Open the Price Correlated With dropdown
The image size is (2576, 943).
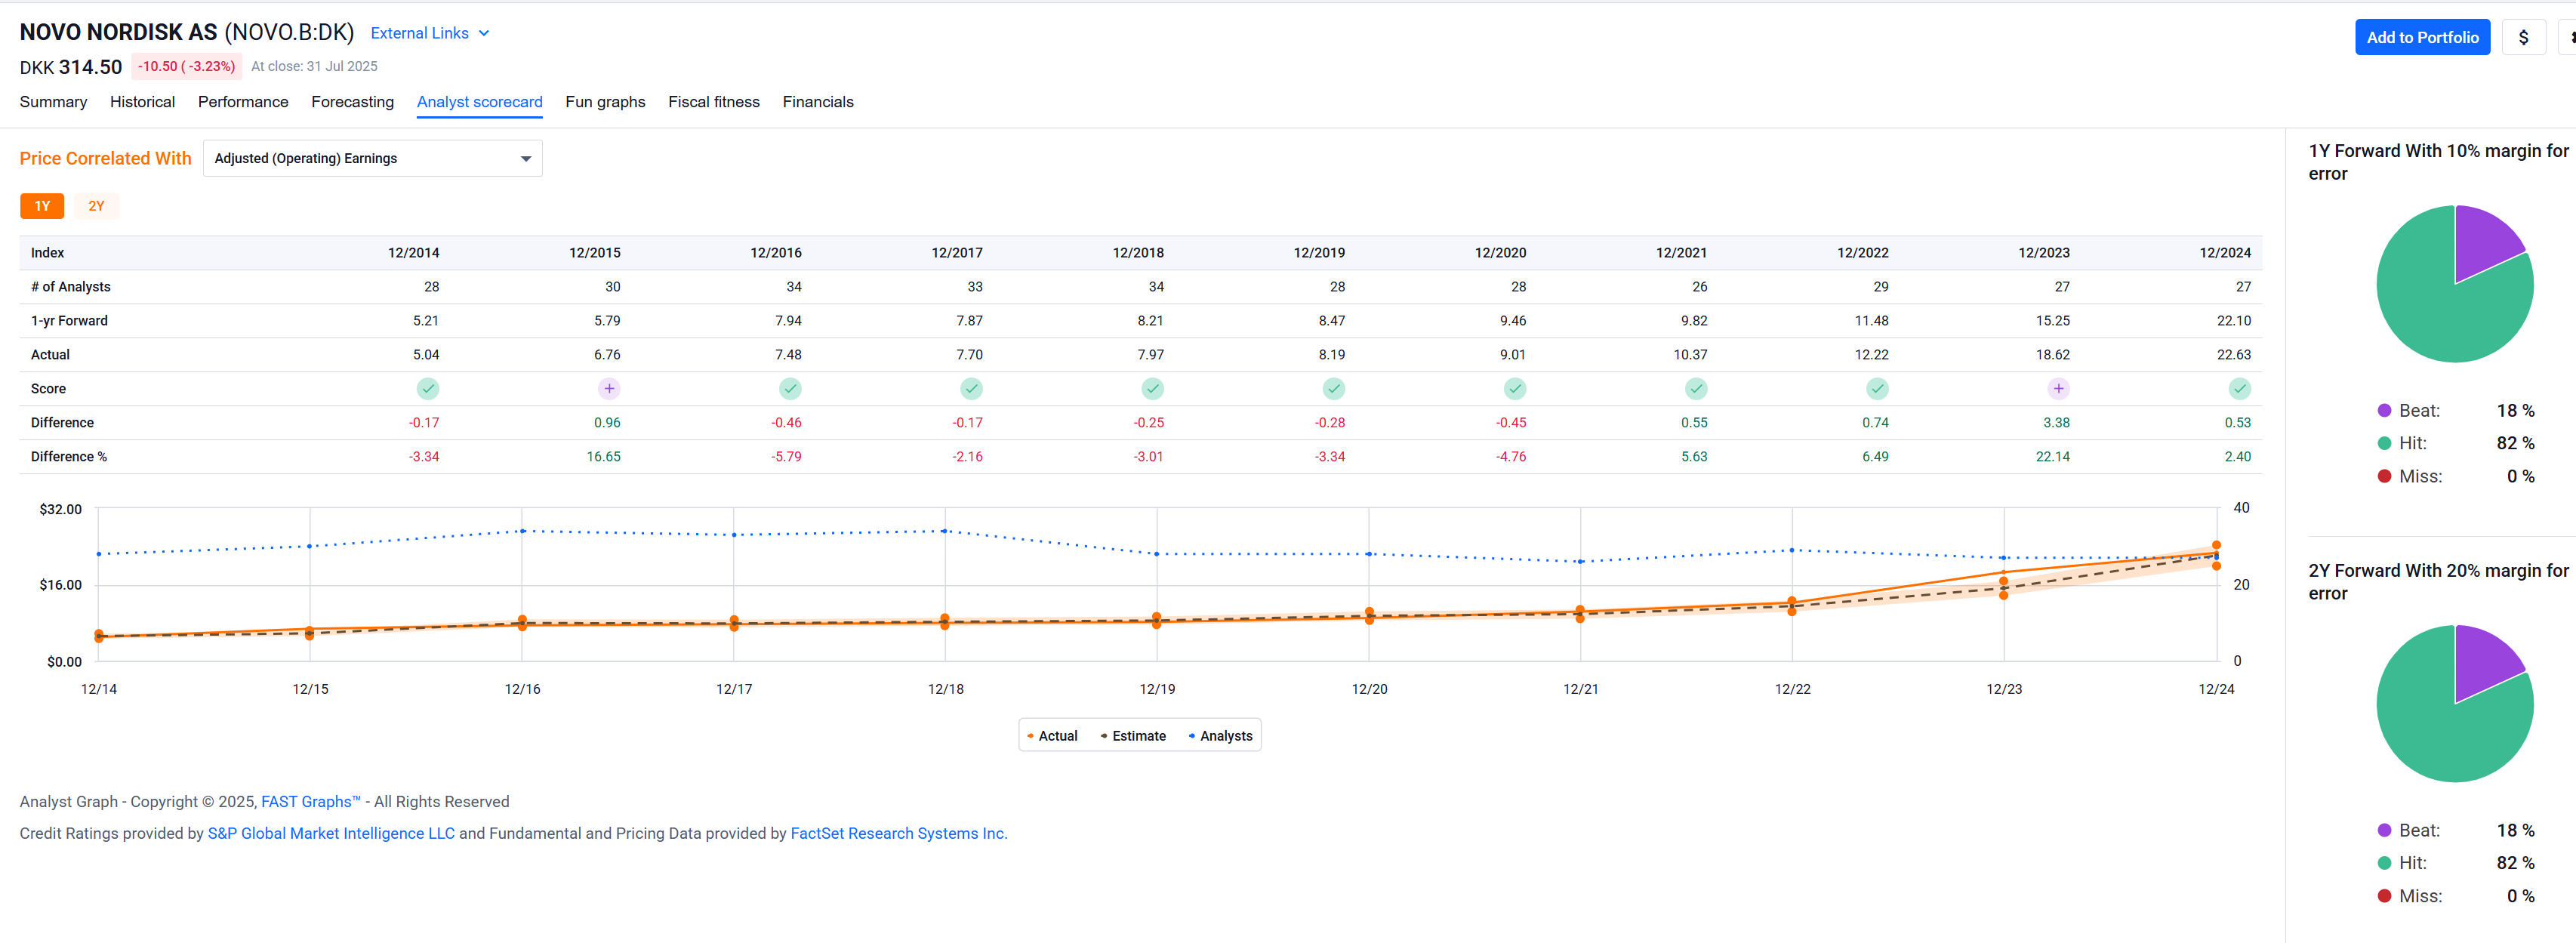pyautogui.click(x=372, y=158)
